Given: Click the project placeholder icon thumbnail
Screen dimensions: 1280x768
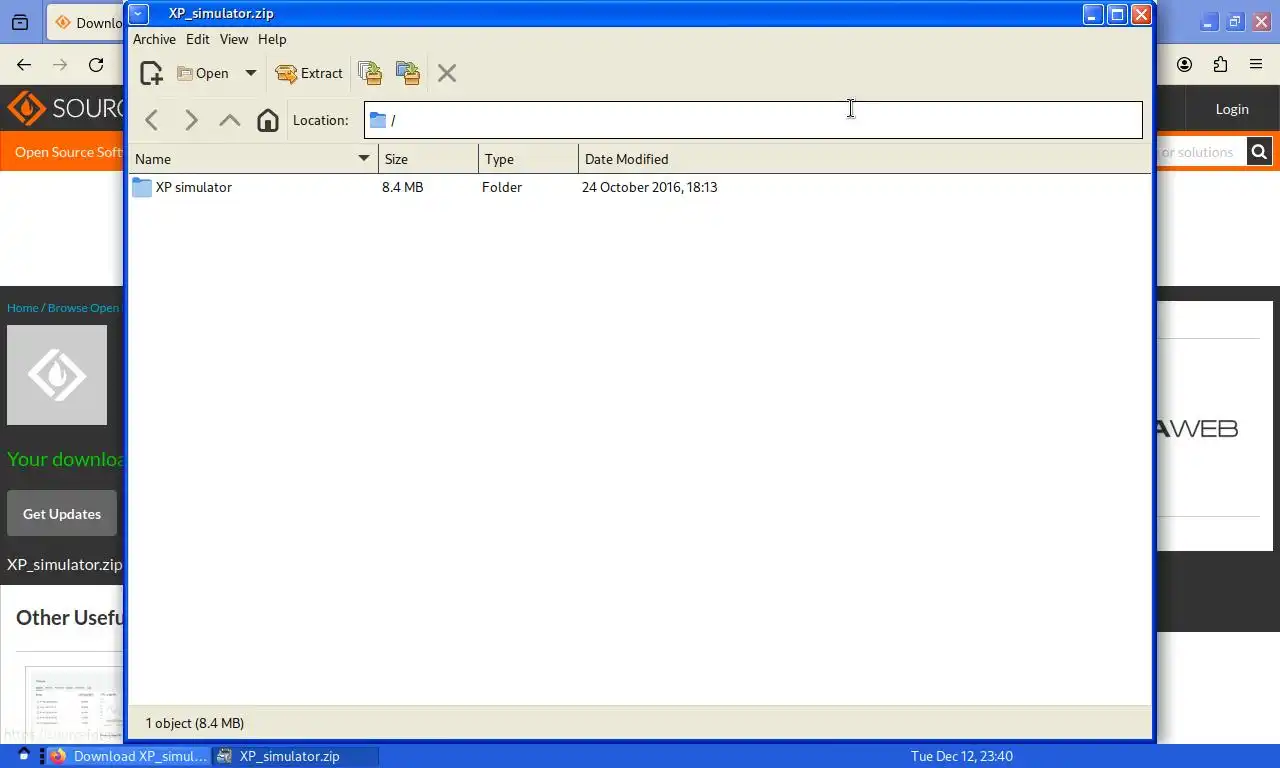Looking at the screenshot, I should pyautogui.click(x=57, y=375).
